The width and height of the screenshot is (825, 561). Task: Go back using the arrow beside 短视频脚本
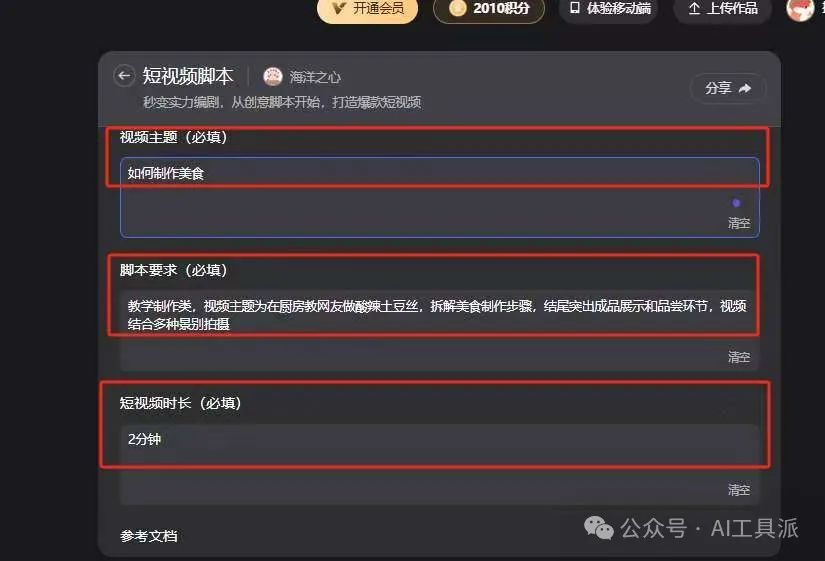coord(124,76)
